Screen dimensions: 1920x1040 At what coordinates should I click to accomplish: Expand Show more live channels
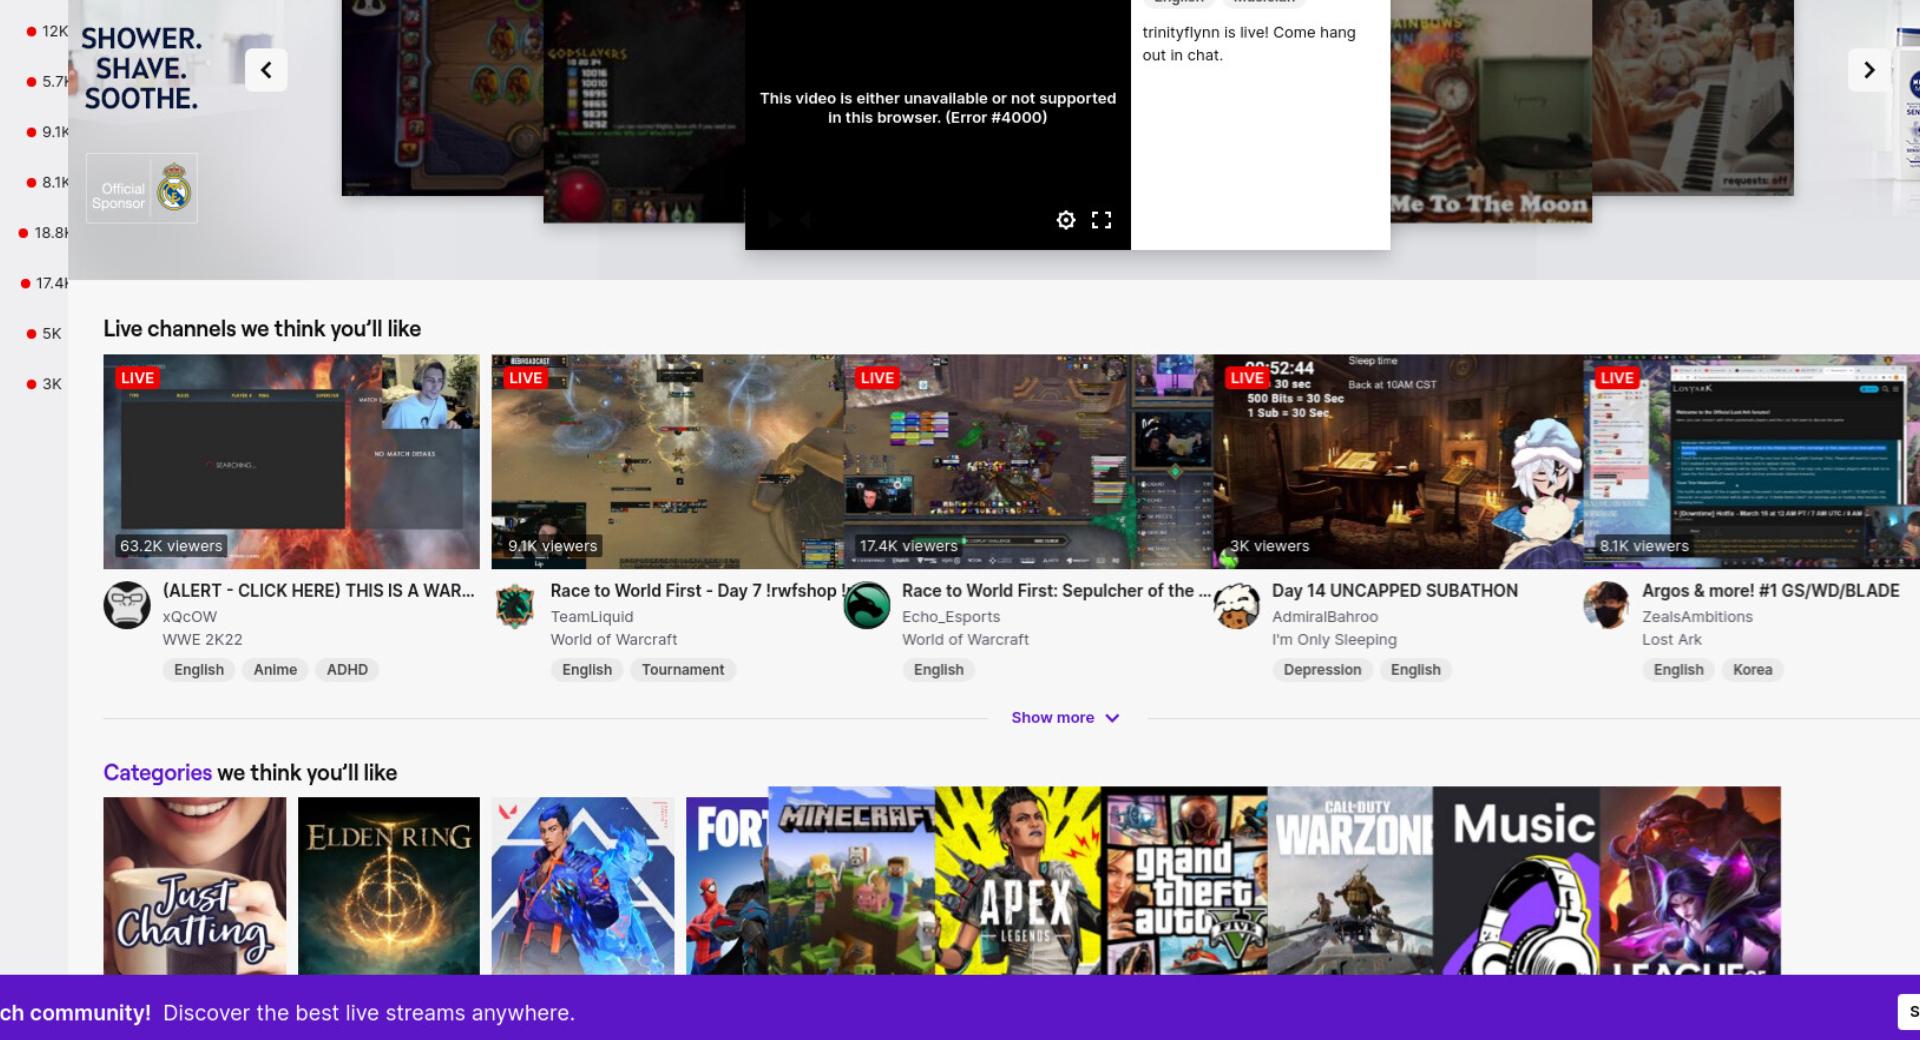(1065, 718)
